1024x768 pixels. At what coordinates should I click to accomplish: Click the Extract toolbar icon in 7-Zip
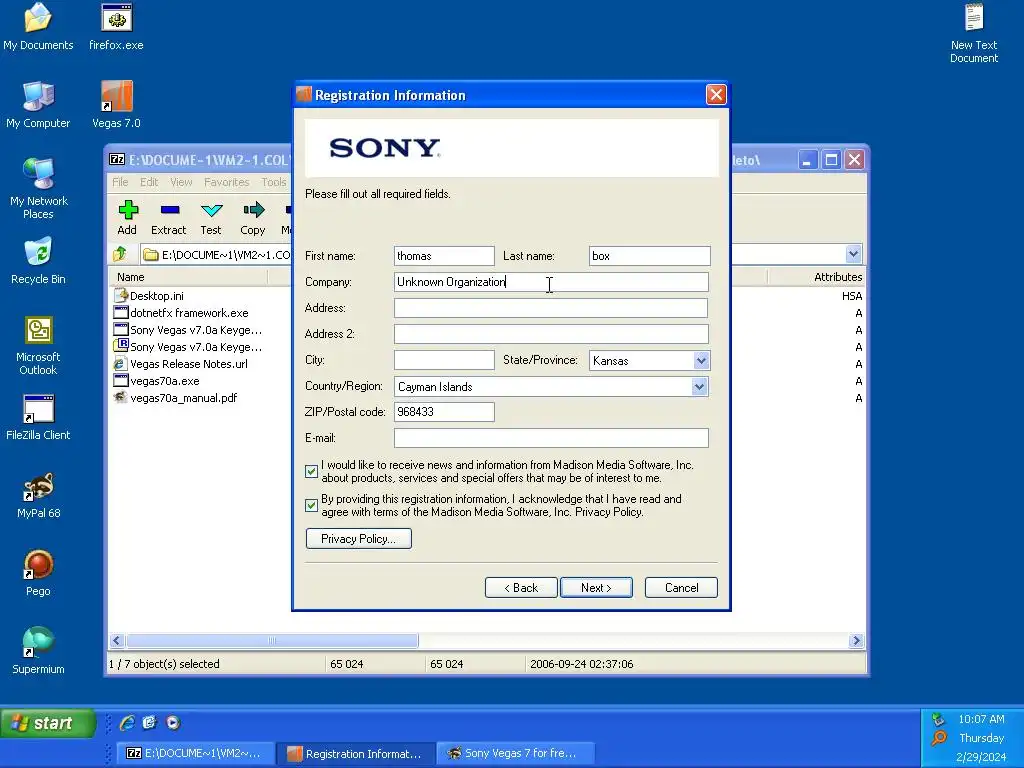169,218
